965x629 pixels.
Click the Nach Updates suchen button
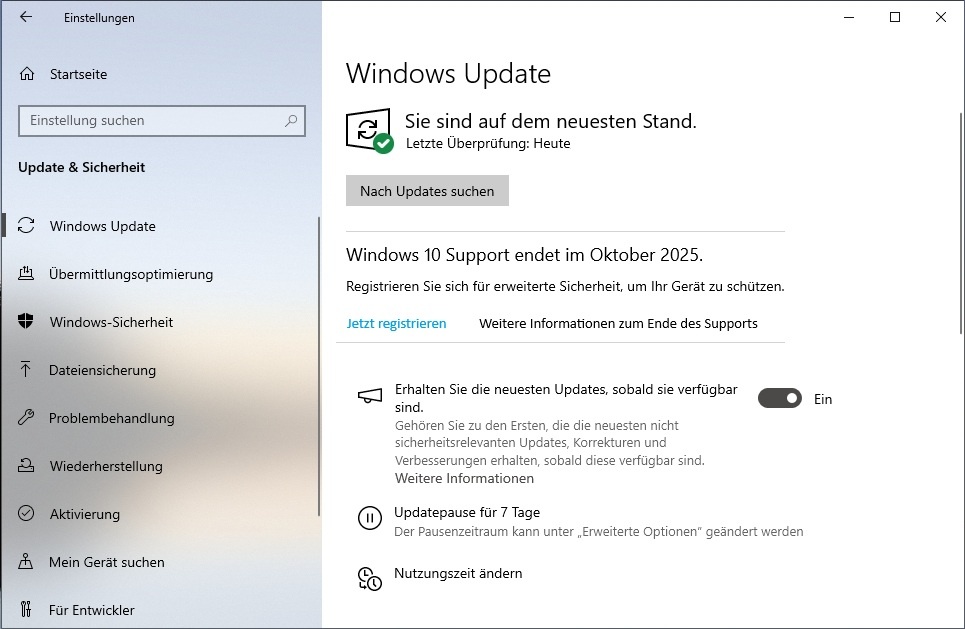pos(427,191)
